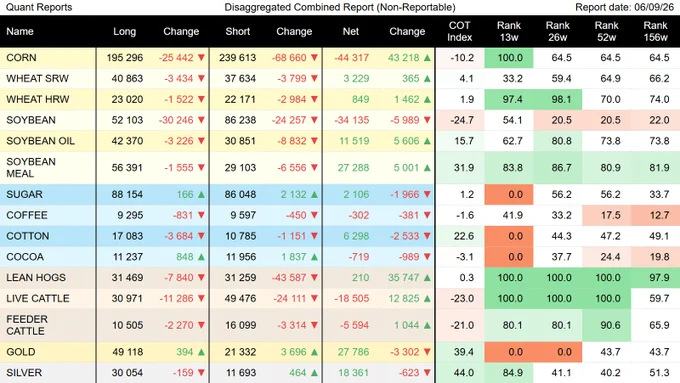Screen dimensions: 680x383
Task: Click COTTON Rank 13w cell 0.0
Action: tap(509, 236)
